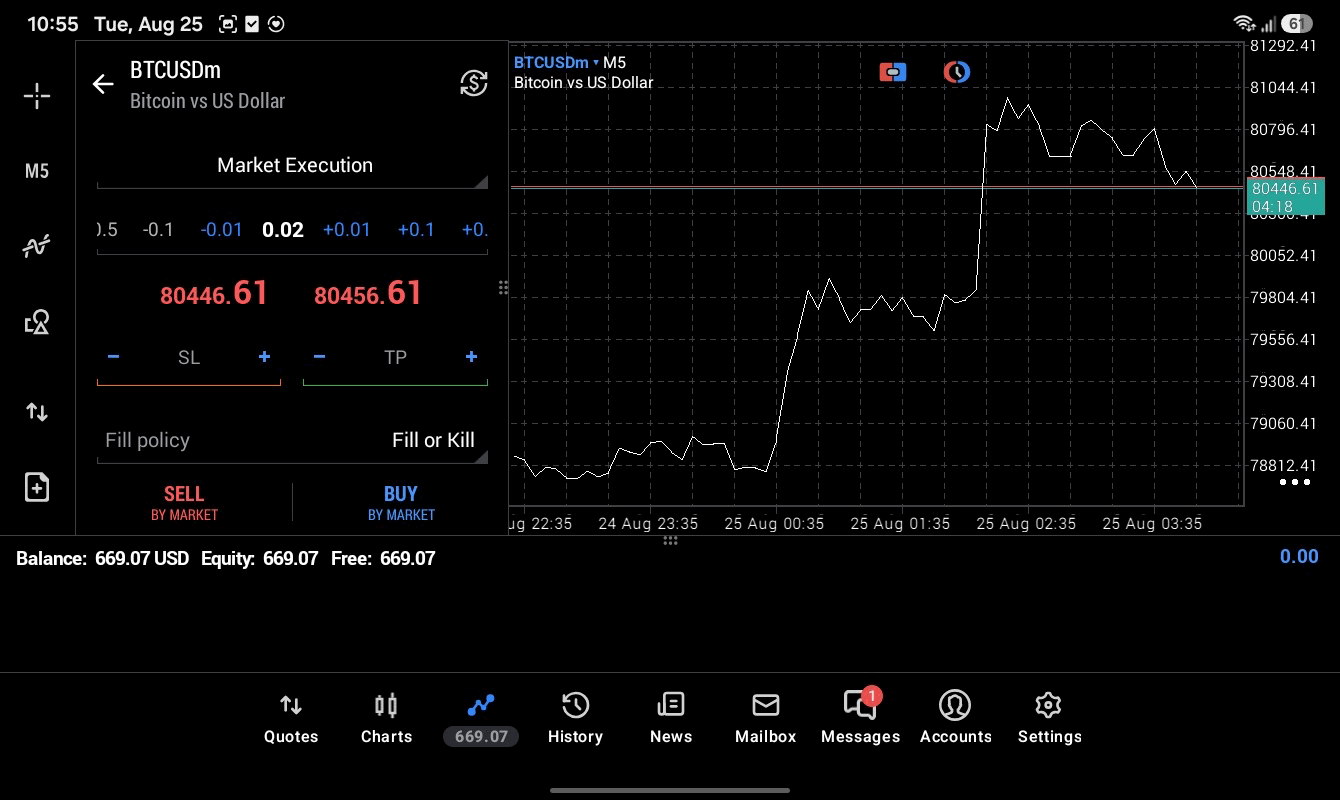Tap the red-blue one-click trading icon on chart

click(893, 72)
